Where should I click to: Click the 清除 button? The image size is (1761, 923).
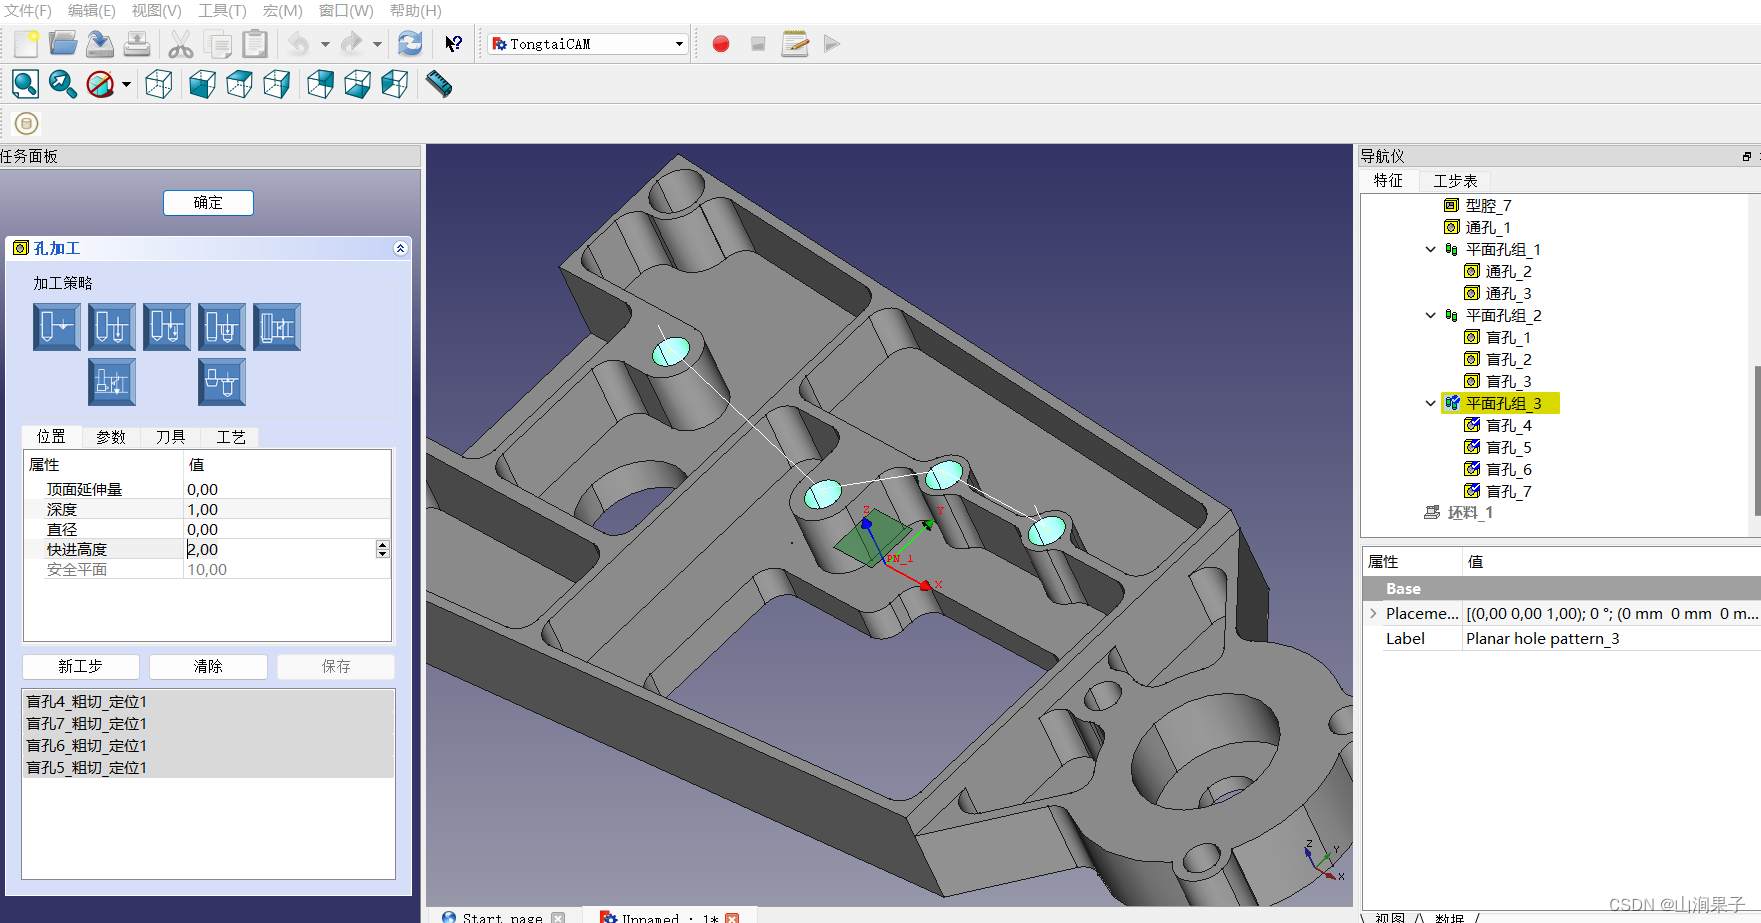(208, 667)
